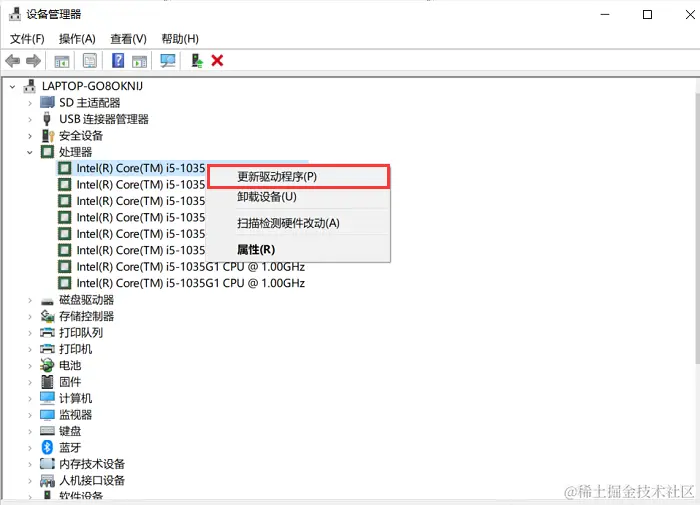Expand the SD 主适配器 node

pos(29,103)
